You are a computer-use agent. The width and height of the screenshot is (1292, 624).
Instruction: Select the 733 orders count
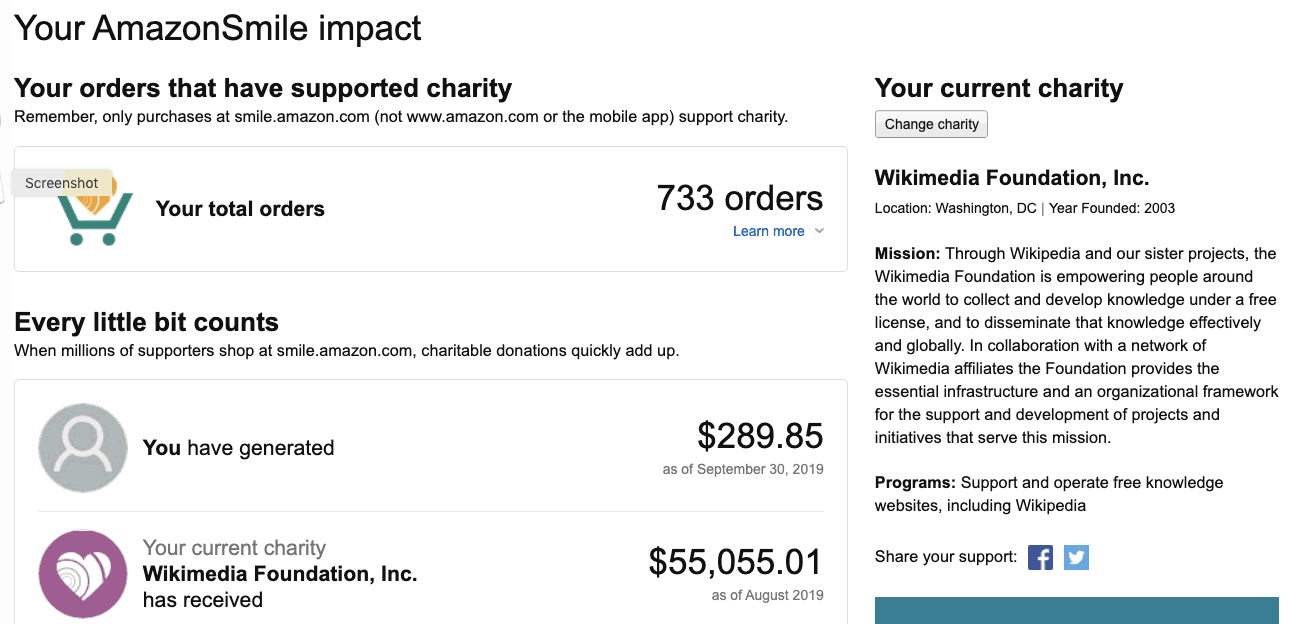pyautogui.click(x=740, y=198)
